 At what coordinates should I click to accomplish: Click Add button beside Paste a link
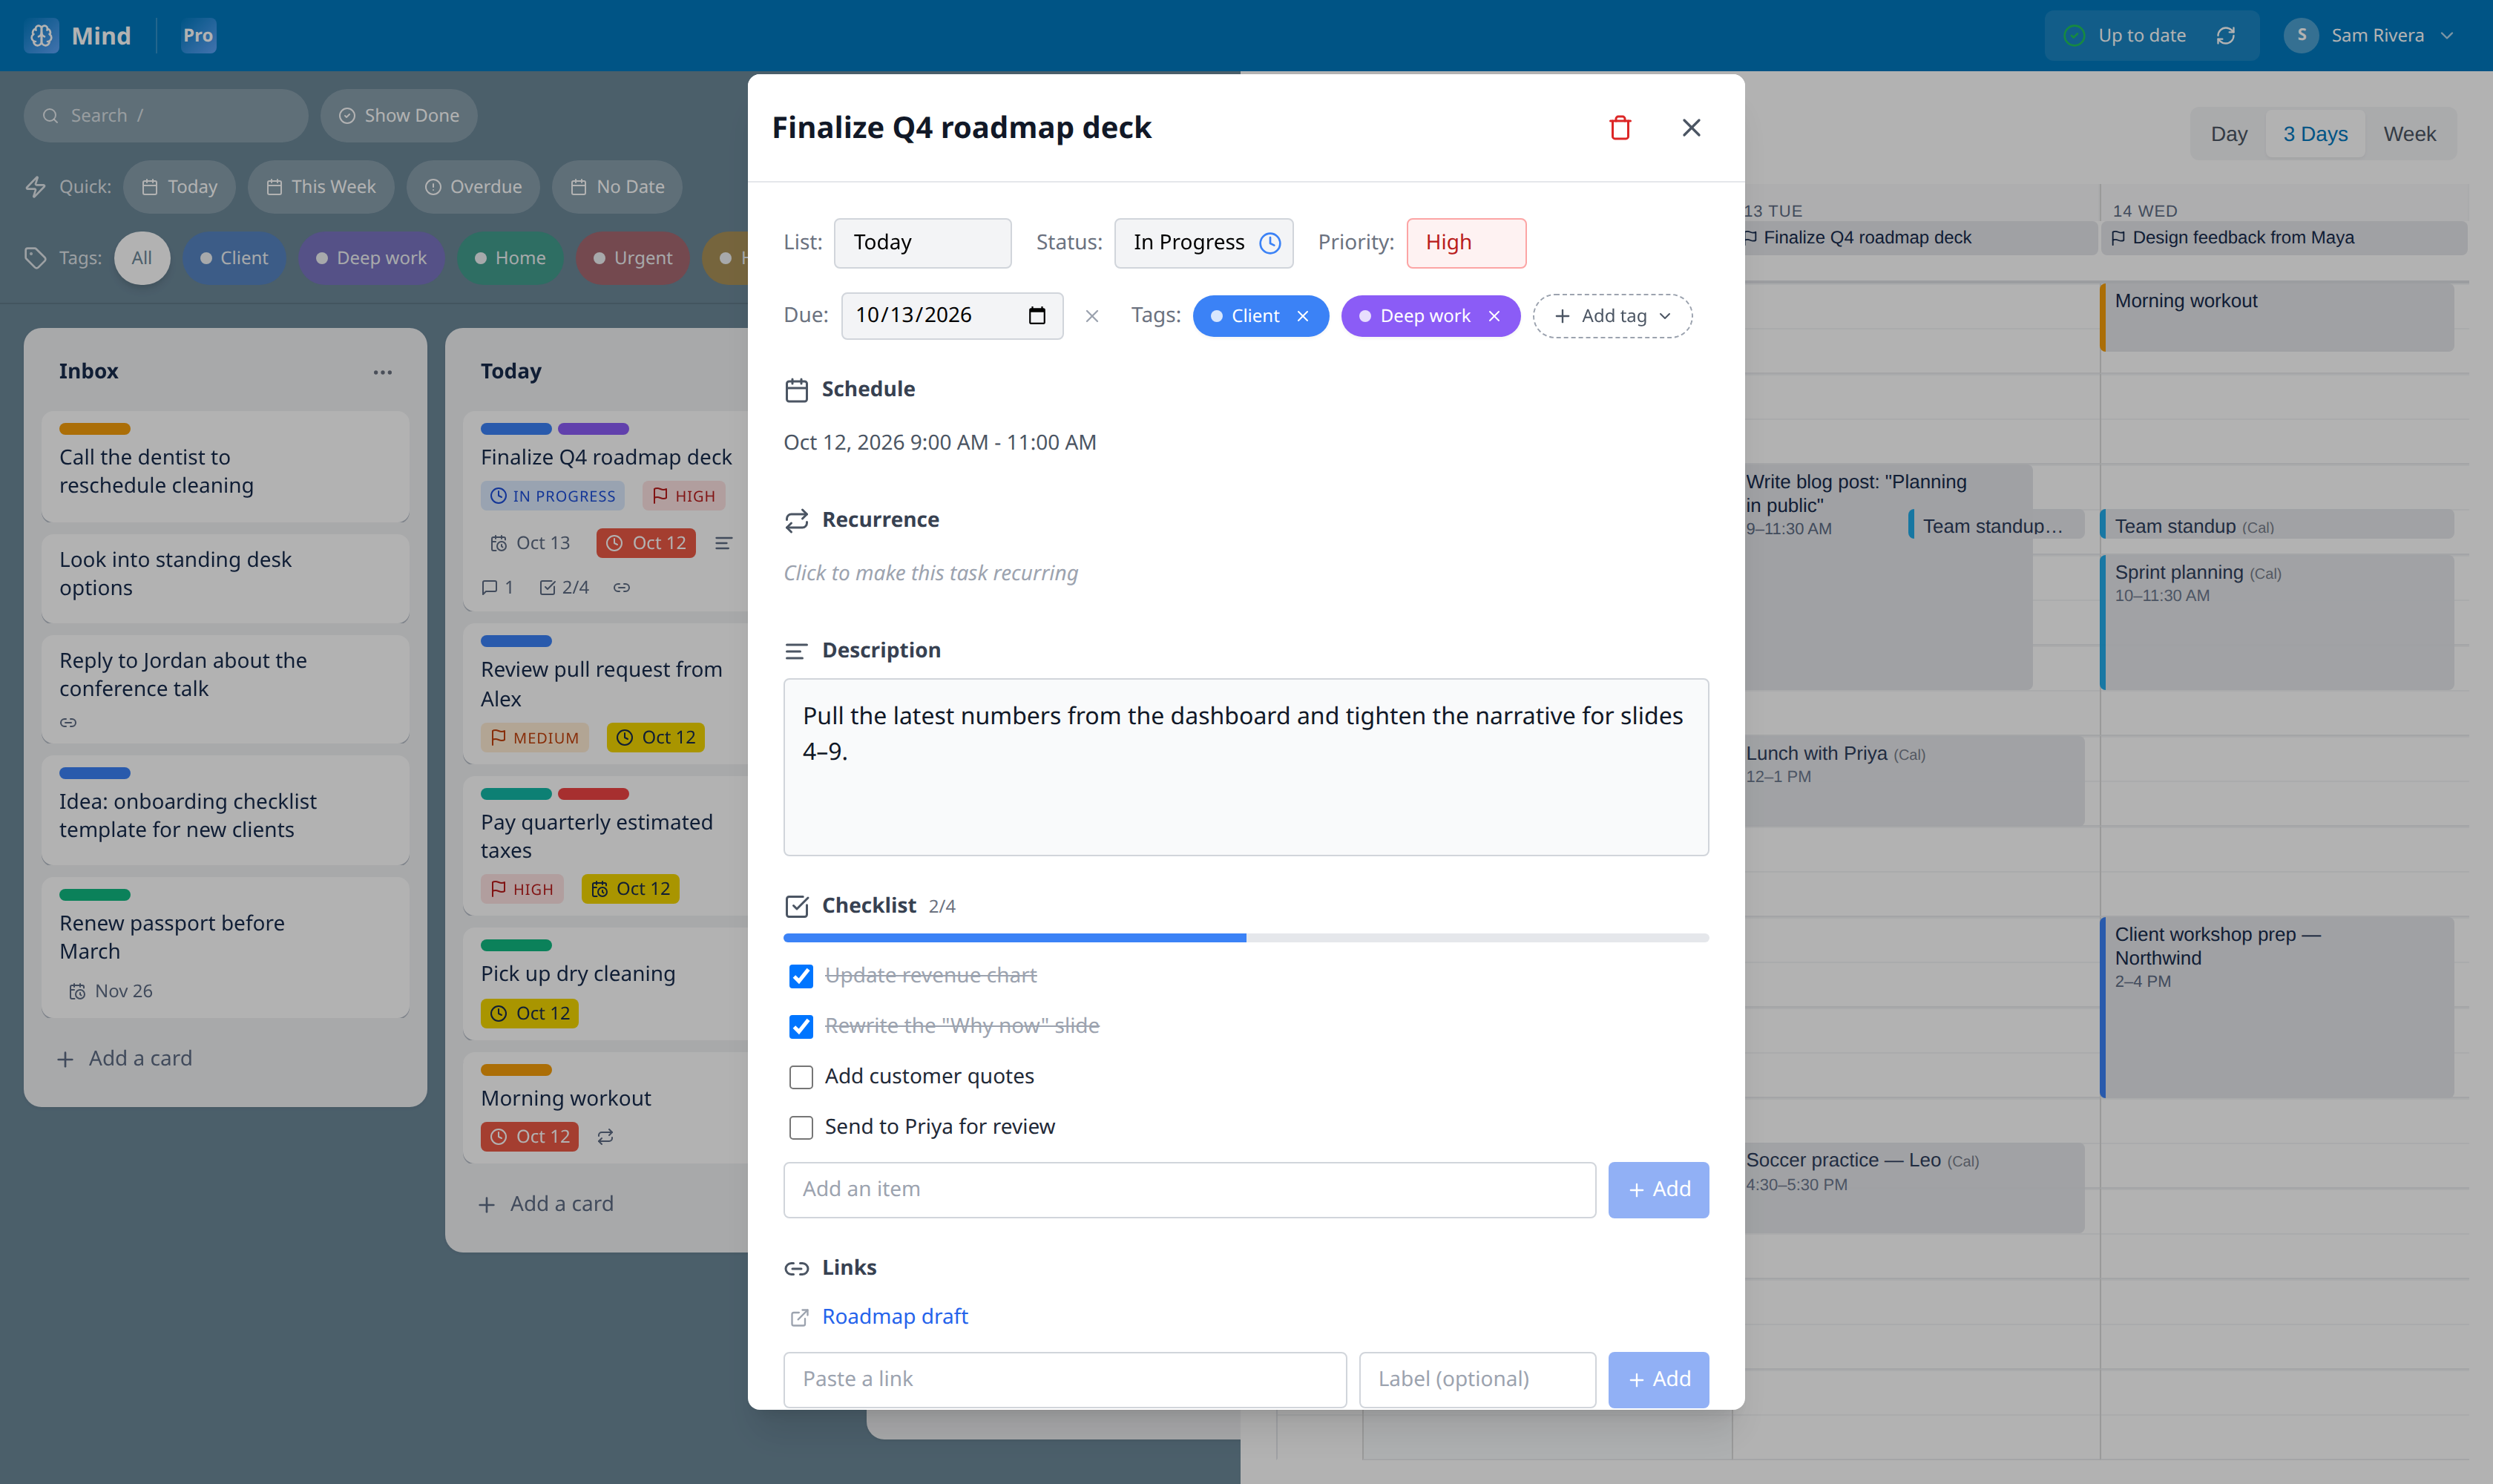1658,1380
